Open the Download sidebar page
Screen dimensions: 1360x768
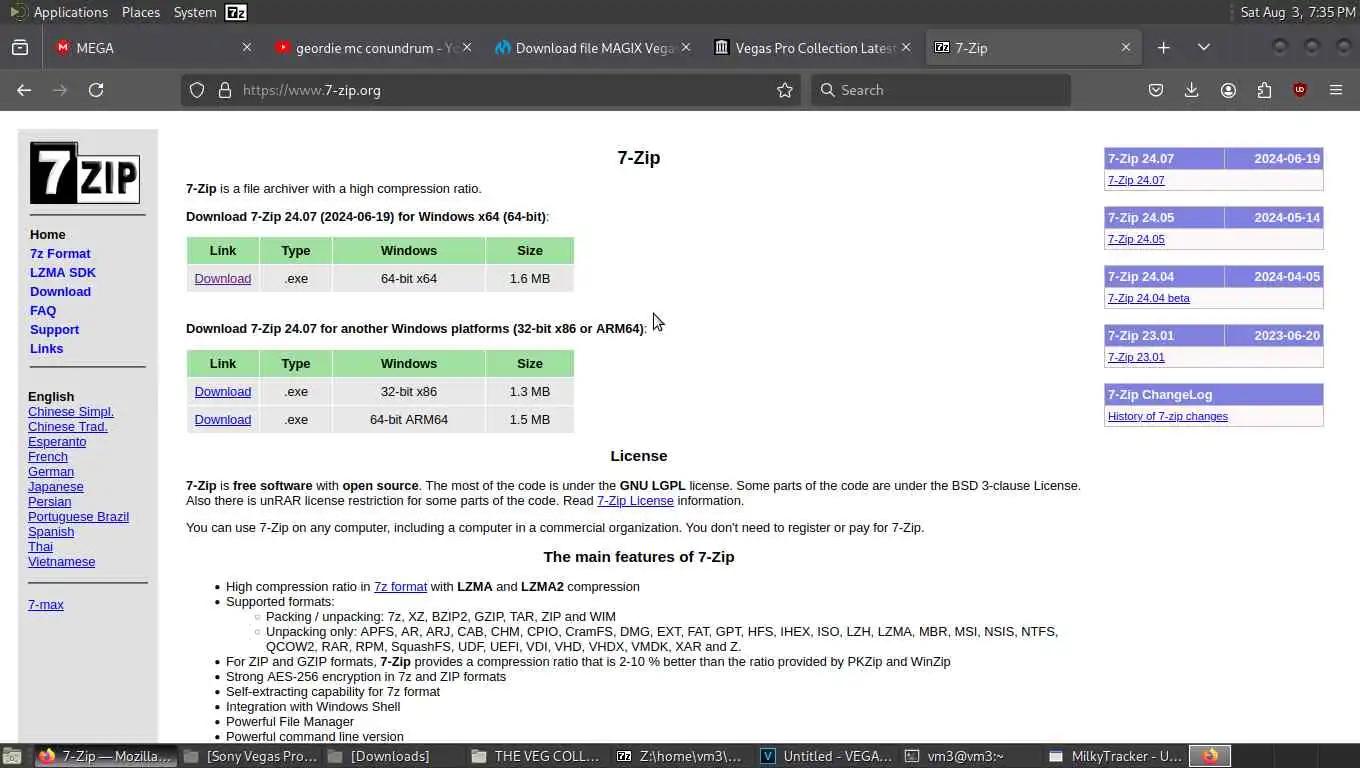pos(60,291)
